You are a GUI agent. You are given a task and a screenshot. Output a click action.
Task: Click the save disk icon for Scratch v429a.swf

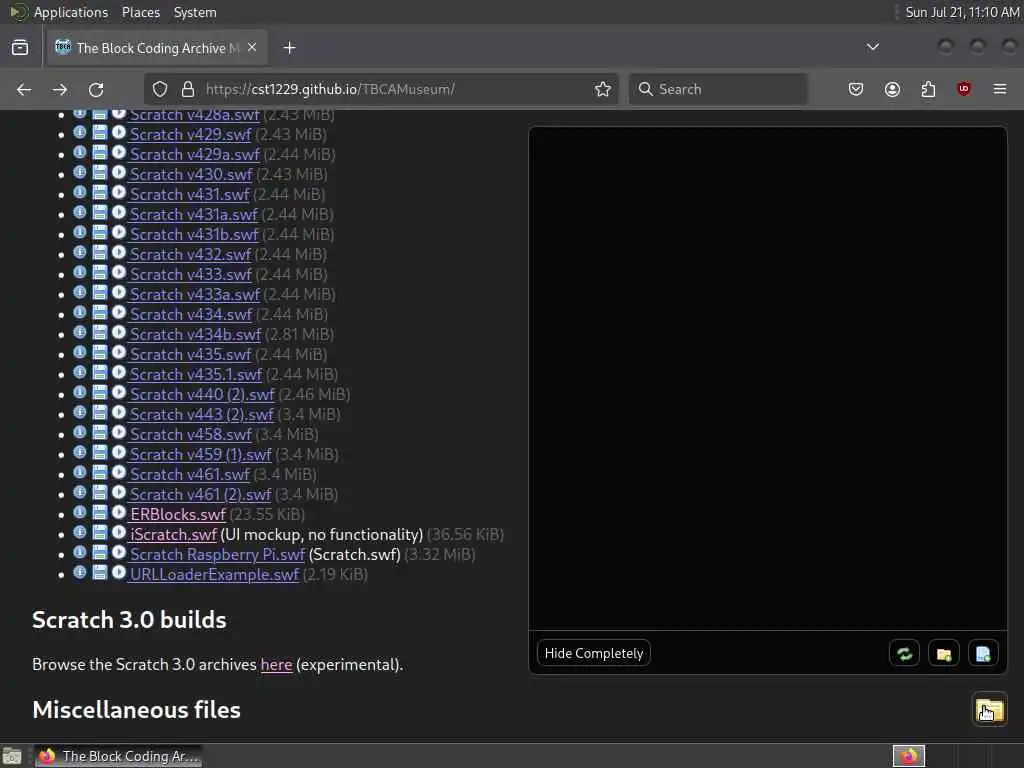click(x=99, y=153)
